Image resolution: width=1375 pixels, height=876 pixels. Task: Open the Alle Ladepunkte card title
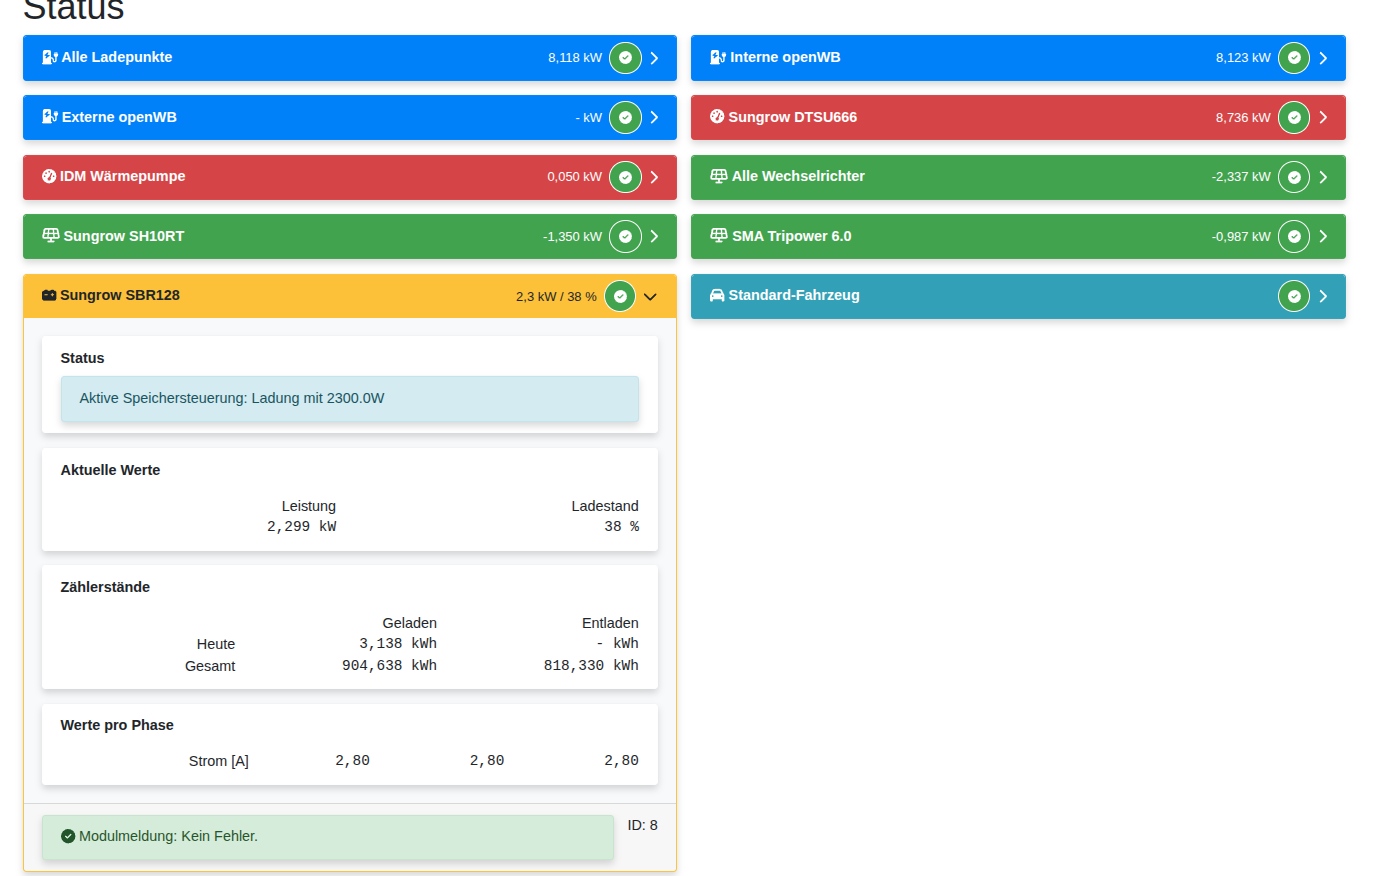coord(117,57)
